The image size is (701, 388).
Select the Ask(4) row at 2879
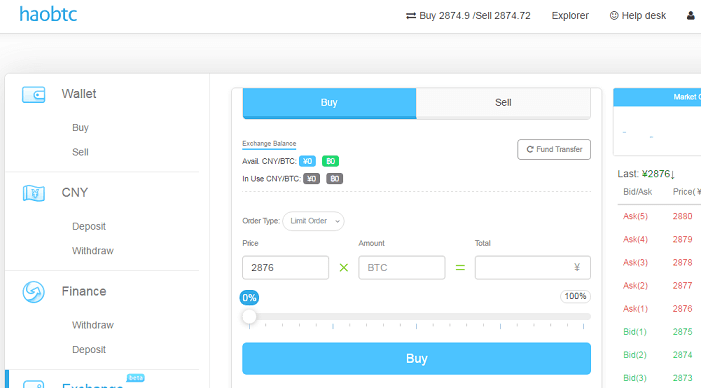click(x=659, y=240)
